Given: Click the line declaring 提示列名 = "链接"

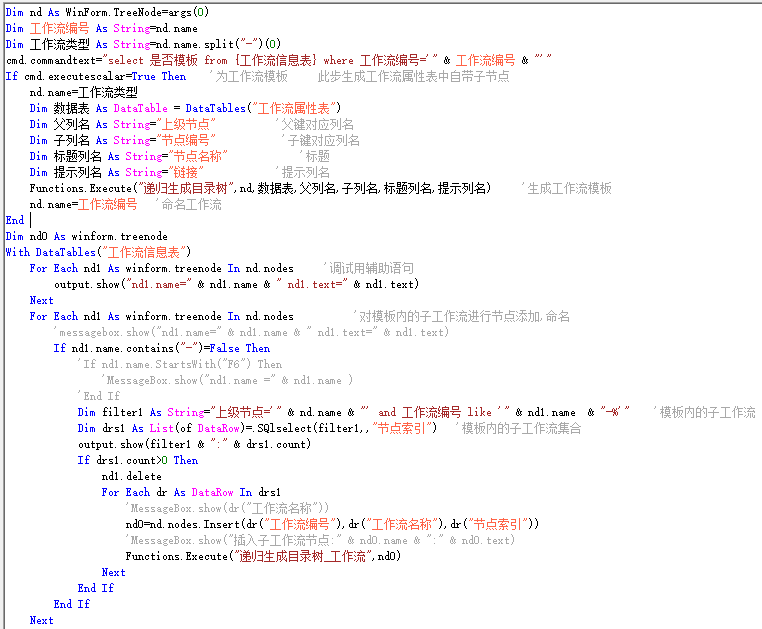Looking at the screenshot, I should 117,173.
